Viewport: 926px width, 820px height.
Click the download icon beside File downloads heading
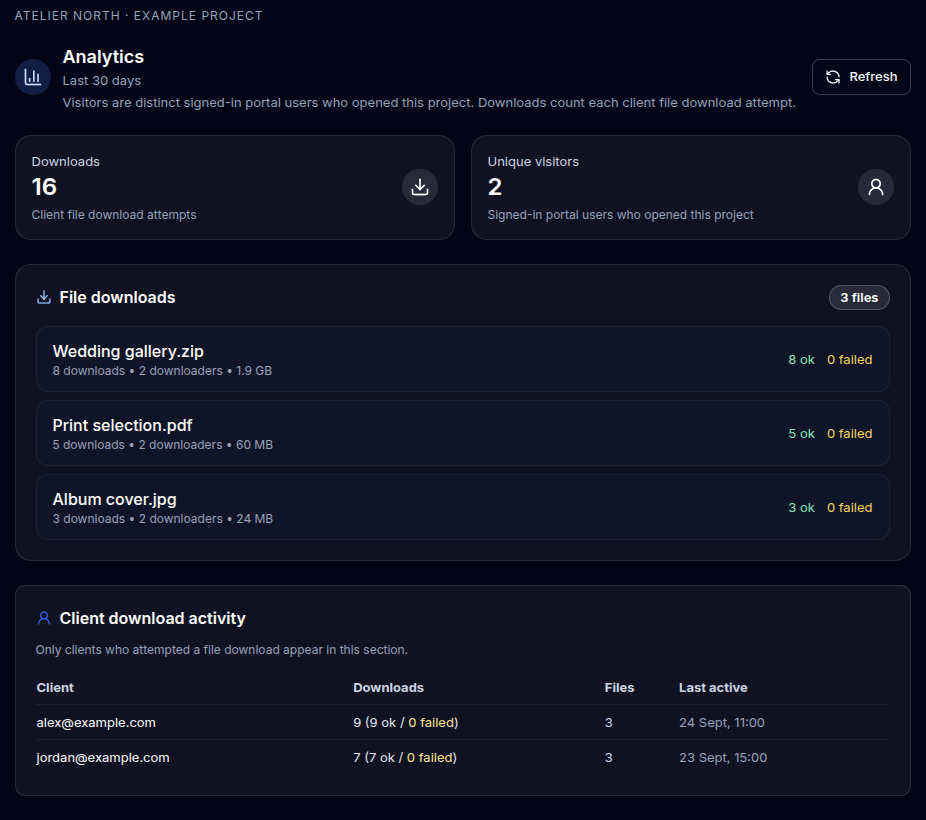44,297
